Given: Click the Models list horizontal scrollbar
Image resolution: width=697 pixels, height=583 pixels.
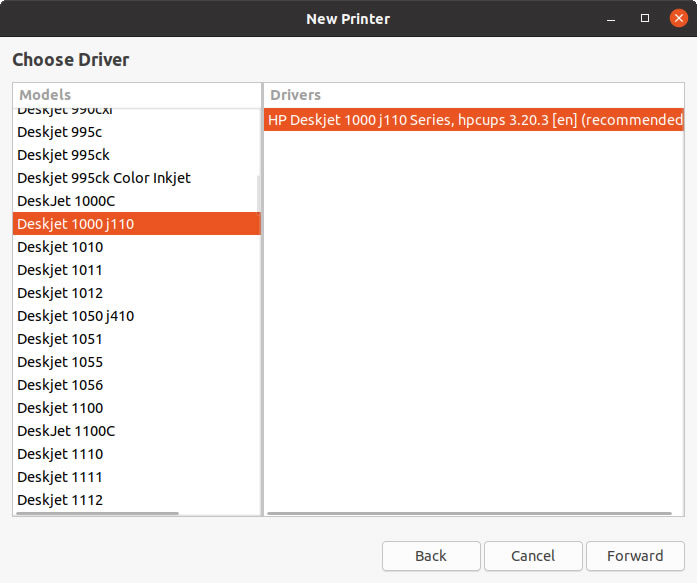Looking at the screenshot, I should [x=97, y=514].
